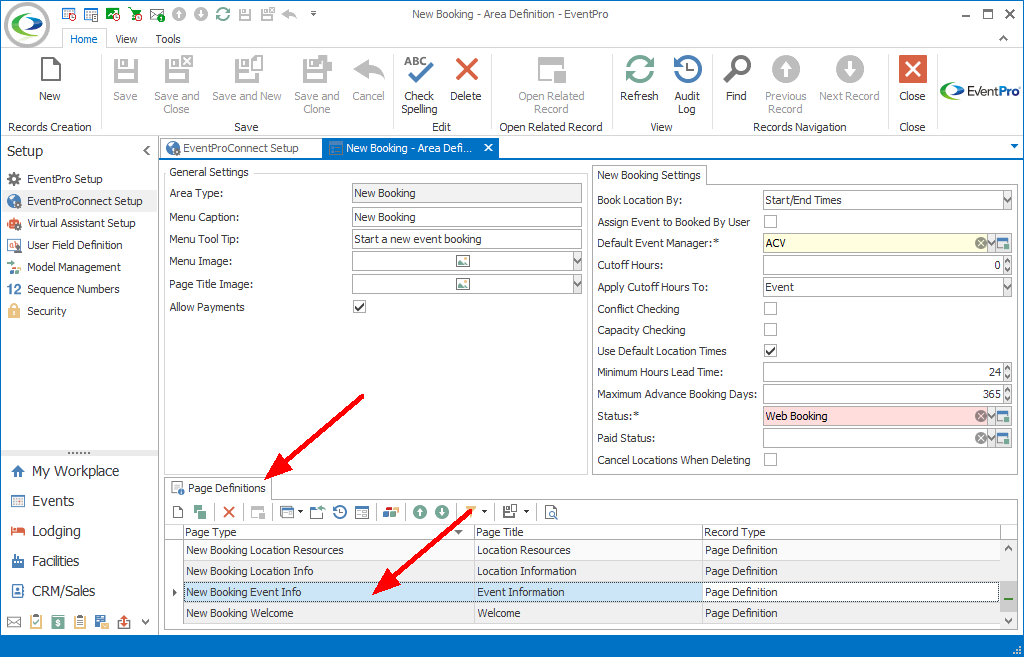Viewport: 1024px width, 657px height.
Task: Enable Assign Event to Booked By User
Action: point(771,221)
